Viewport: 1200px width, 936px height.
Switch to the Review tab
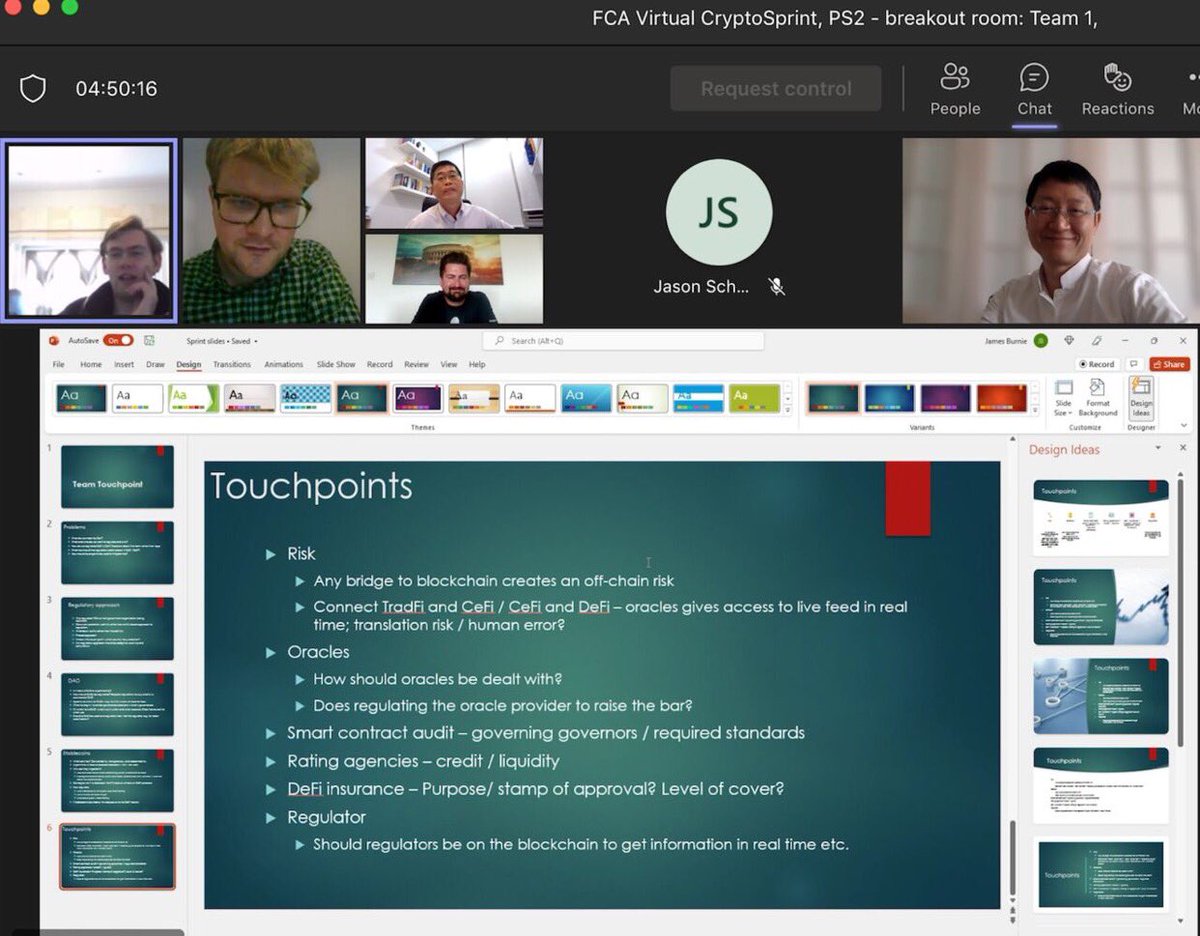[416, 365]
